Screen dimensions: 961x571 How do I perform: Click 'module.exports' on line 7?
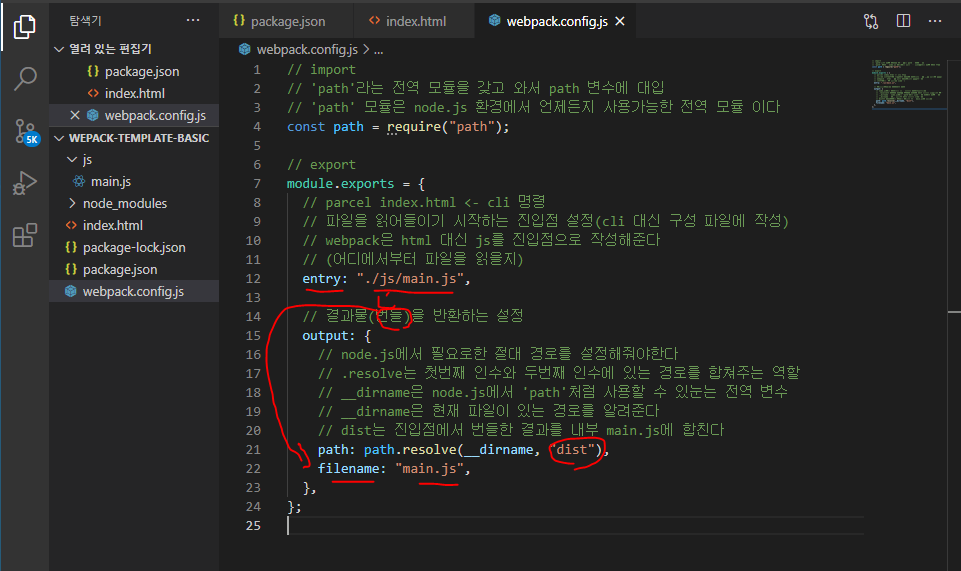click(x=340, y=184)
